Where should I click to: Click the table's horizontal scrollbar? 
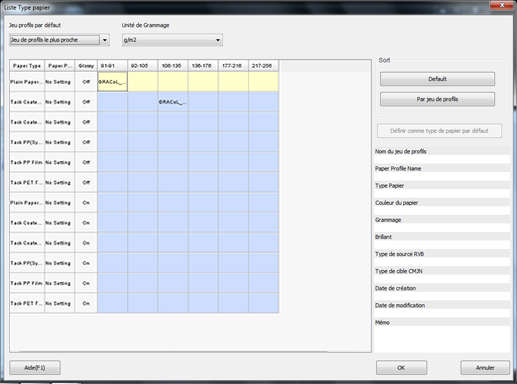[x=173, y=351]
